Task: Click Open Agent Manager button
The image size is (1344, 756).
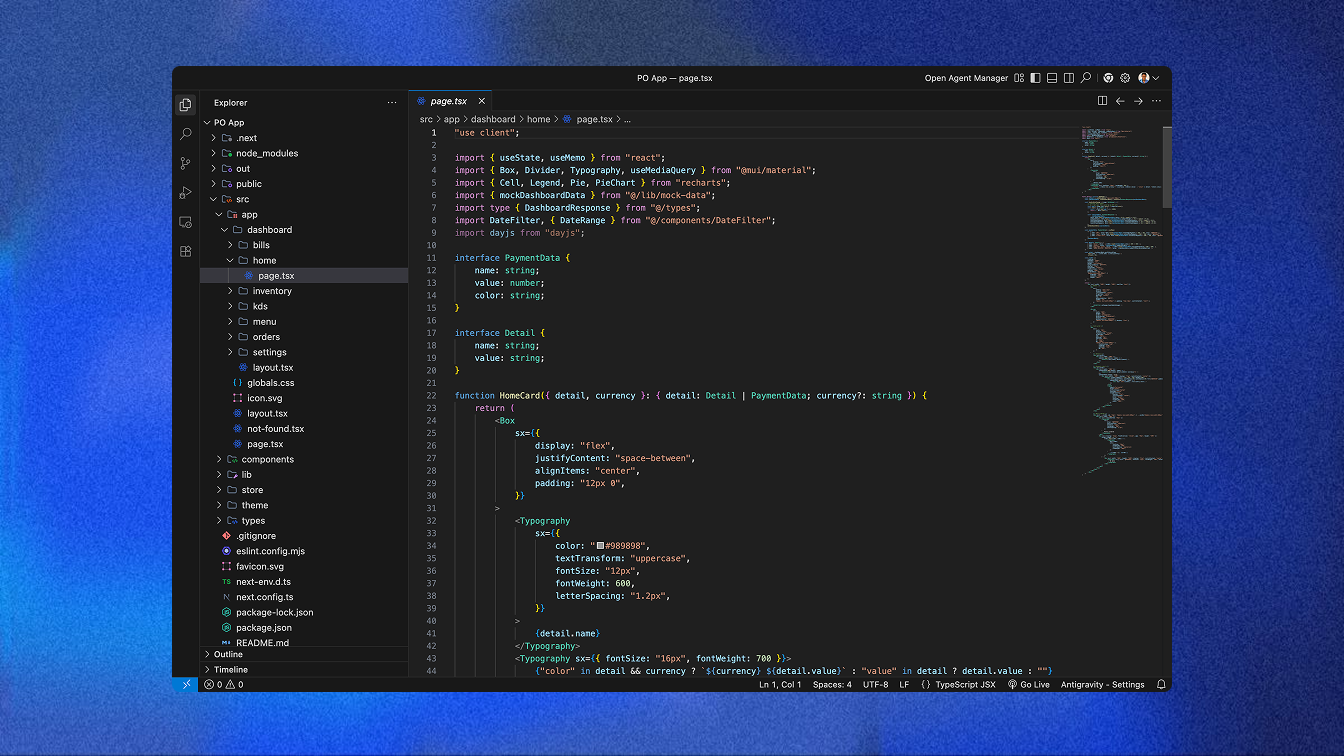Action: tap(966, 78)
